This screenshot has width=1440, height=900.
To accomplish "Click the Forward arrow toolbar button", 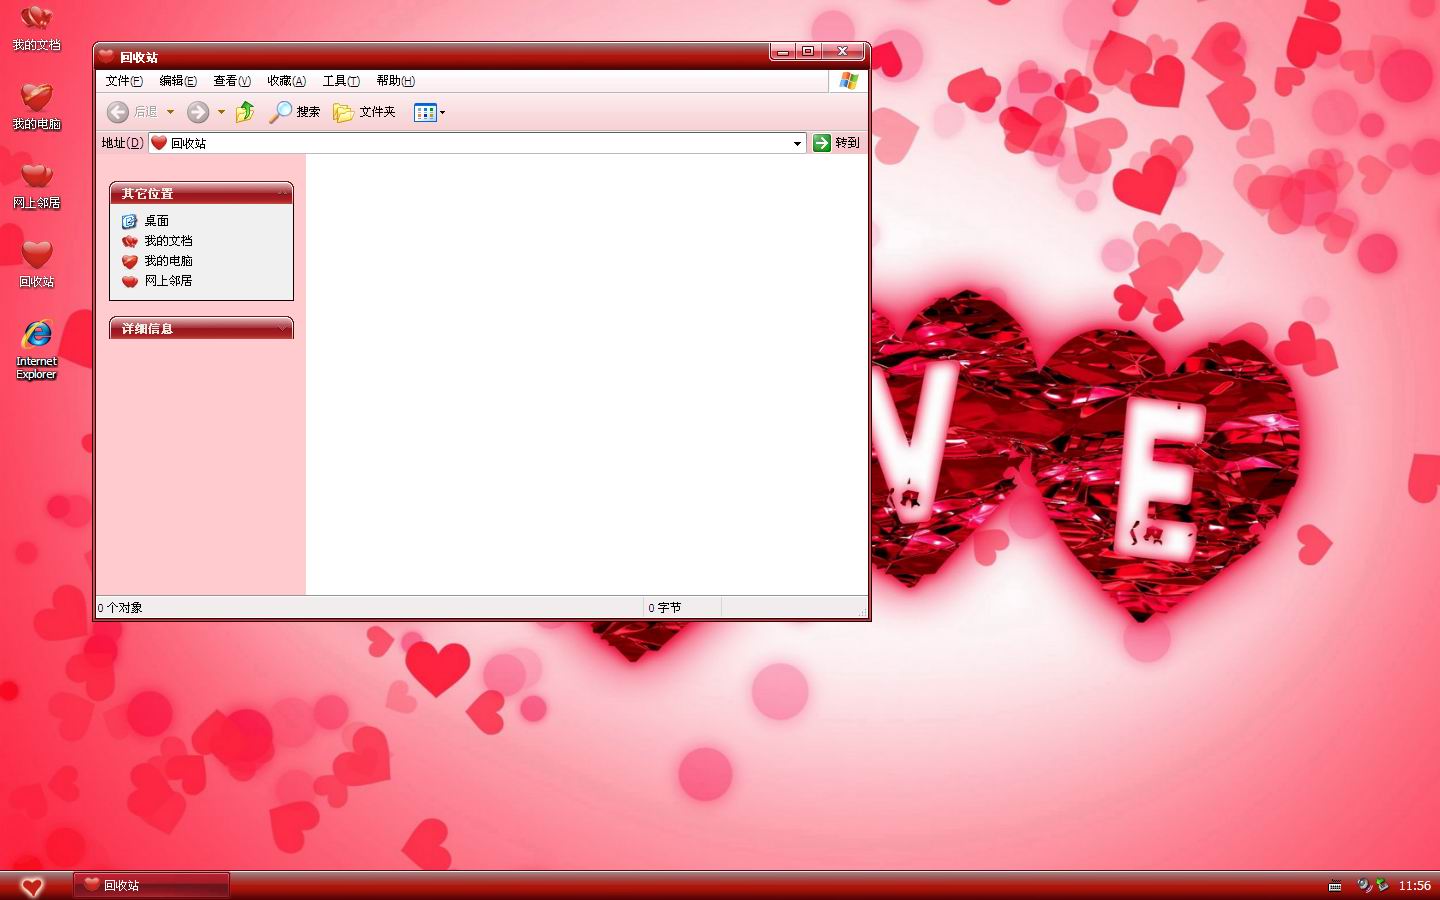I will coord(198,112).
